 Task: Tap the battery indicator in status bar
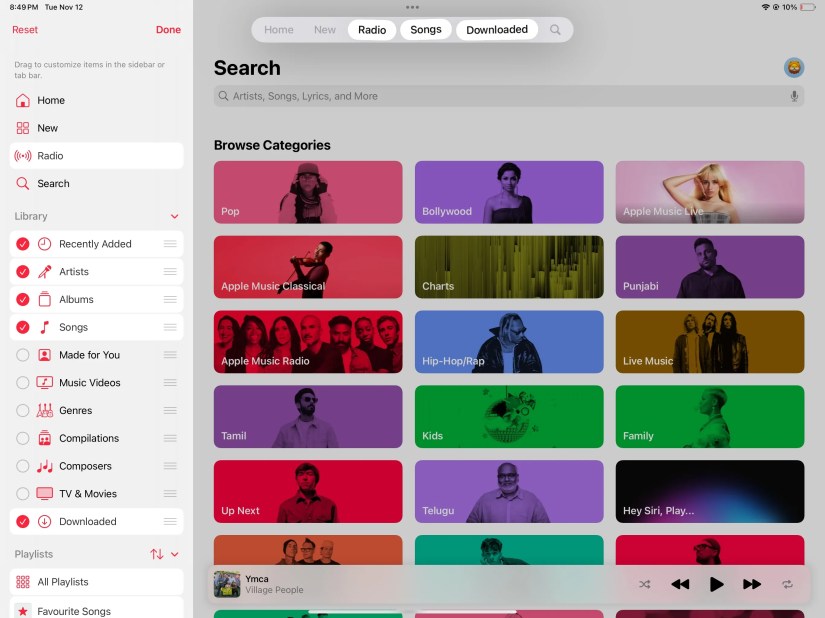click(x=808, y=7)
